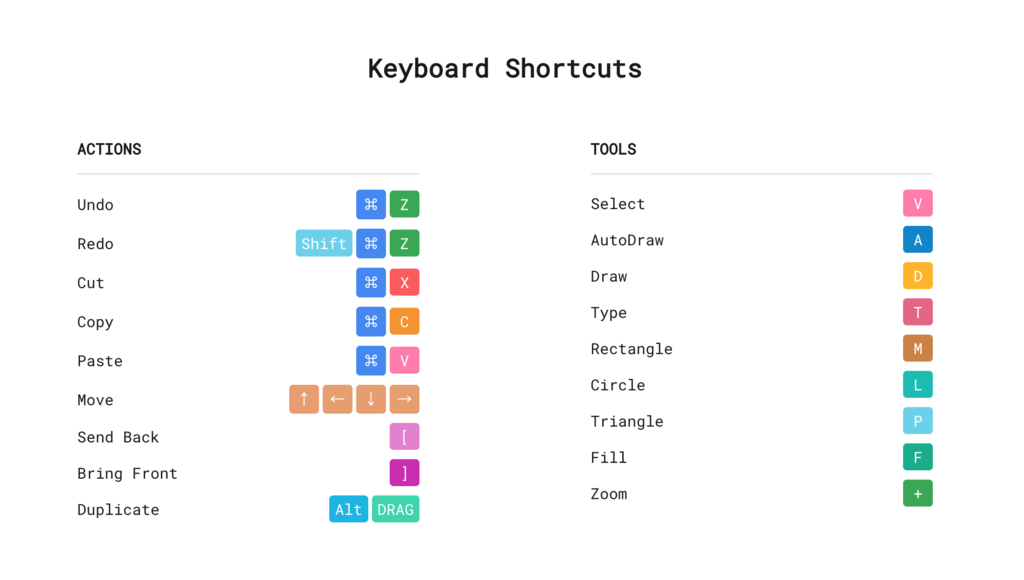Click the plus key for Zoom
This screenshot has width=1024, height=580.
918,494
